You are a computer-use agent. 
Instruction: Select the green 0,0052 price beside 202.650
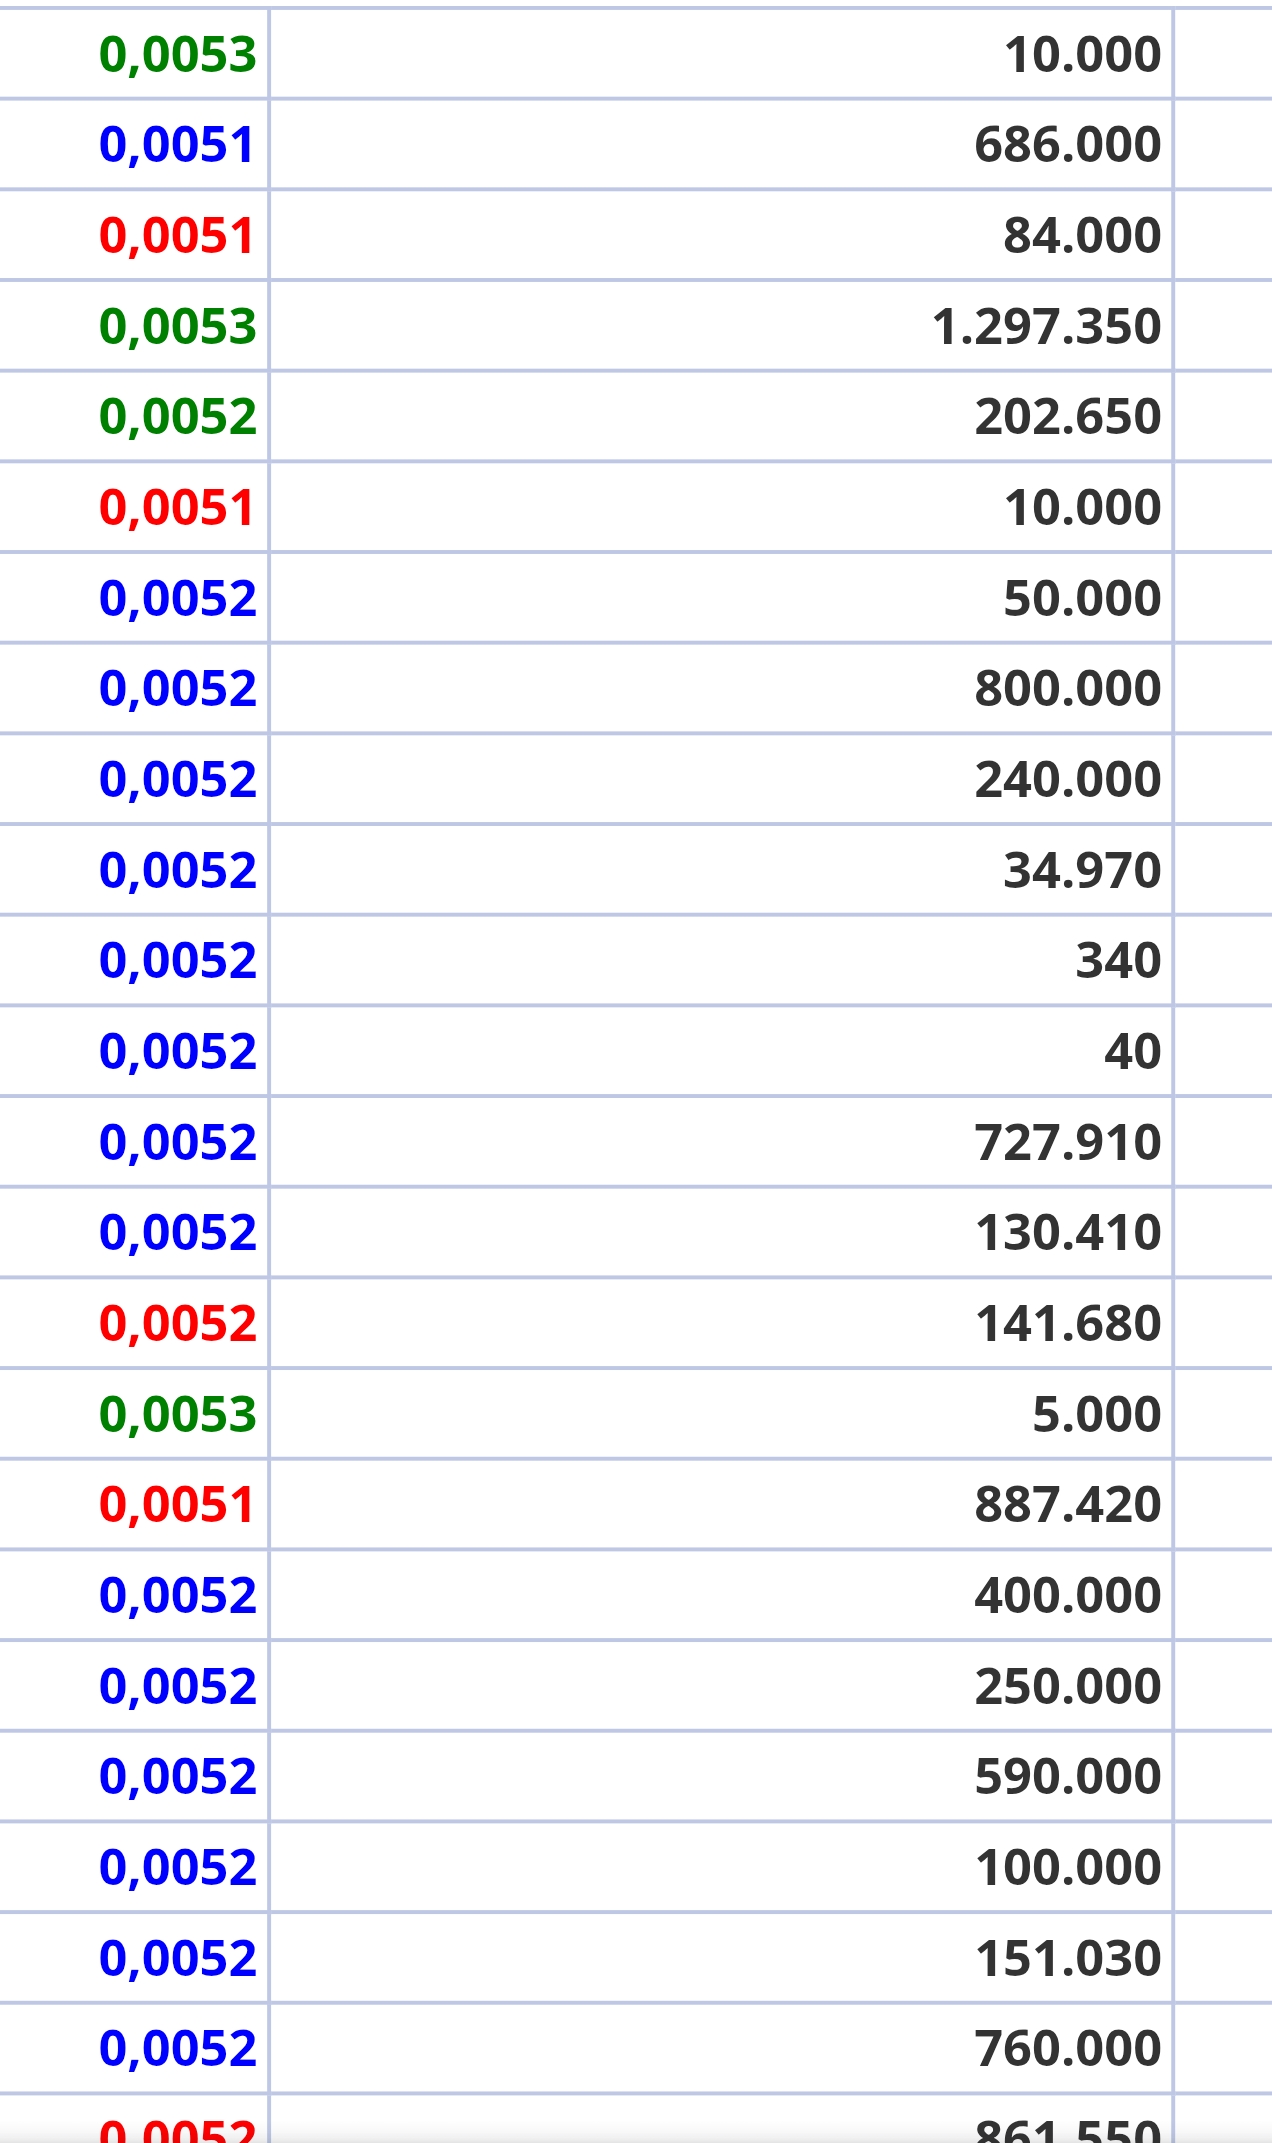[x=178, y=417]
